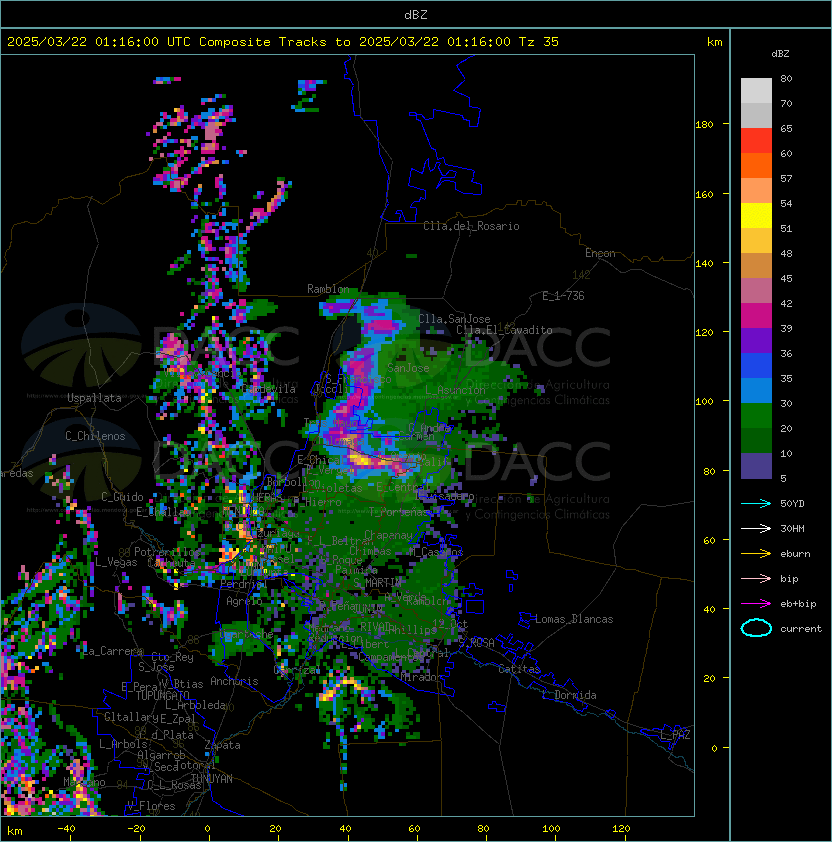The width and height of the screenshot is (832, 842).
Task: Pick the purple 36–39 dBZ swatch
Action: click(x=756, y=340)
